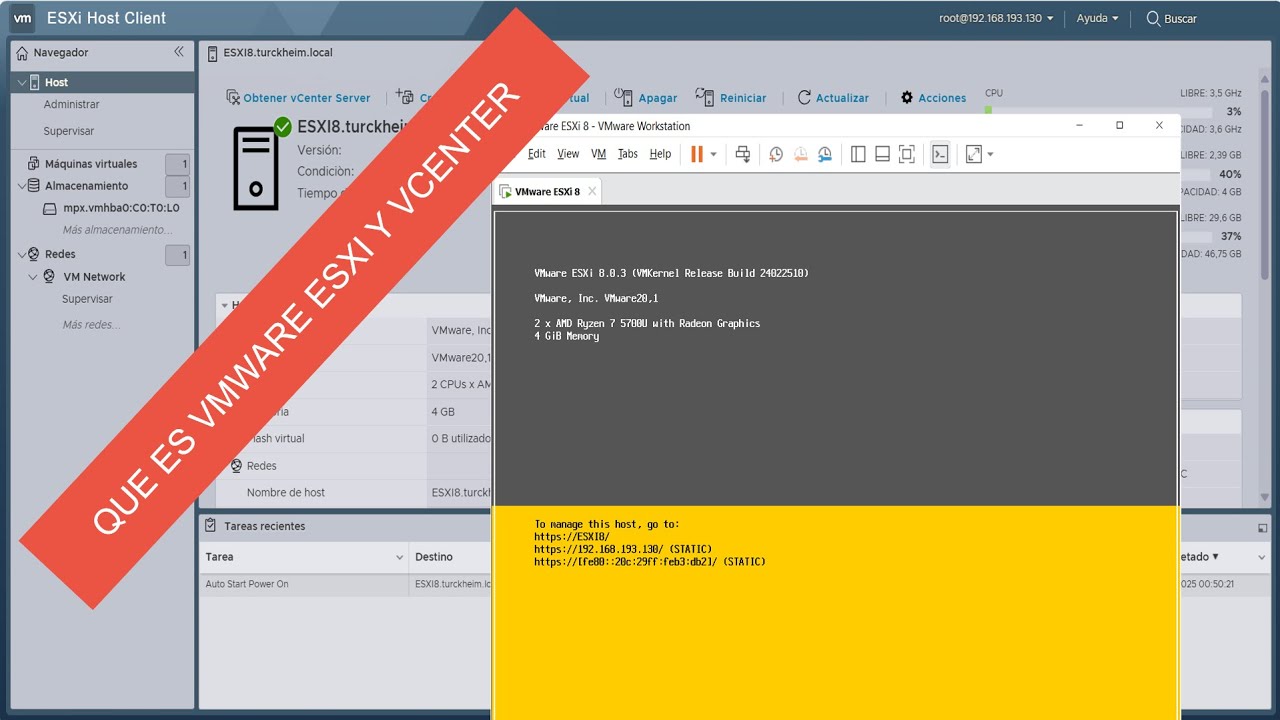This screenshot has height=720, width=1280.
Task: Click Administrar under Host
Action: 71,104
